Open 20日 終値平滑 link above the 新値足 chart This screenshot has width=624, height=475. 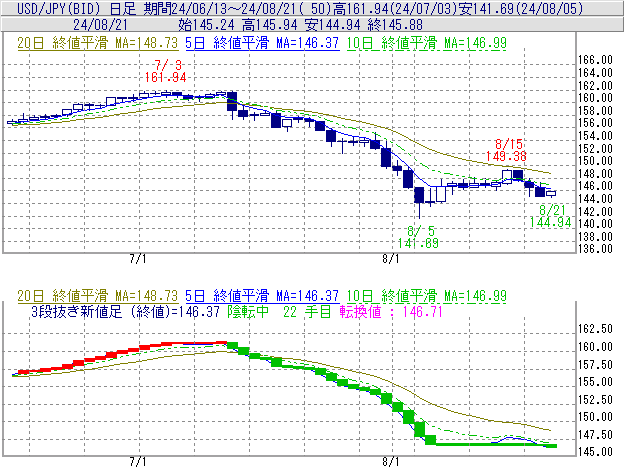pos(98,296)
